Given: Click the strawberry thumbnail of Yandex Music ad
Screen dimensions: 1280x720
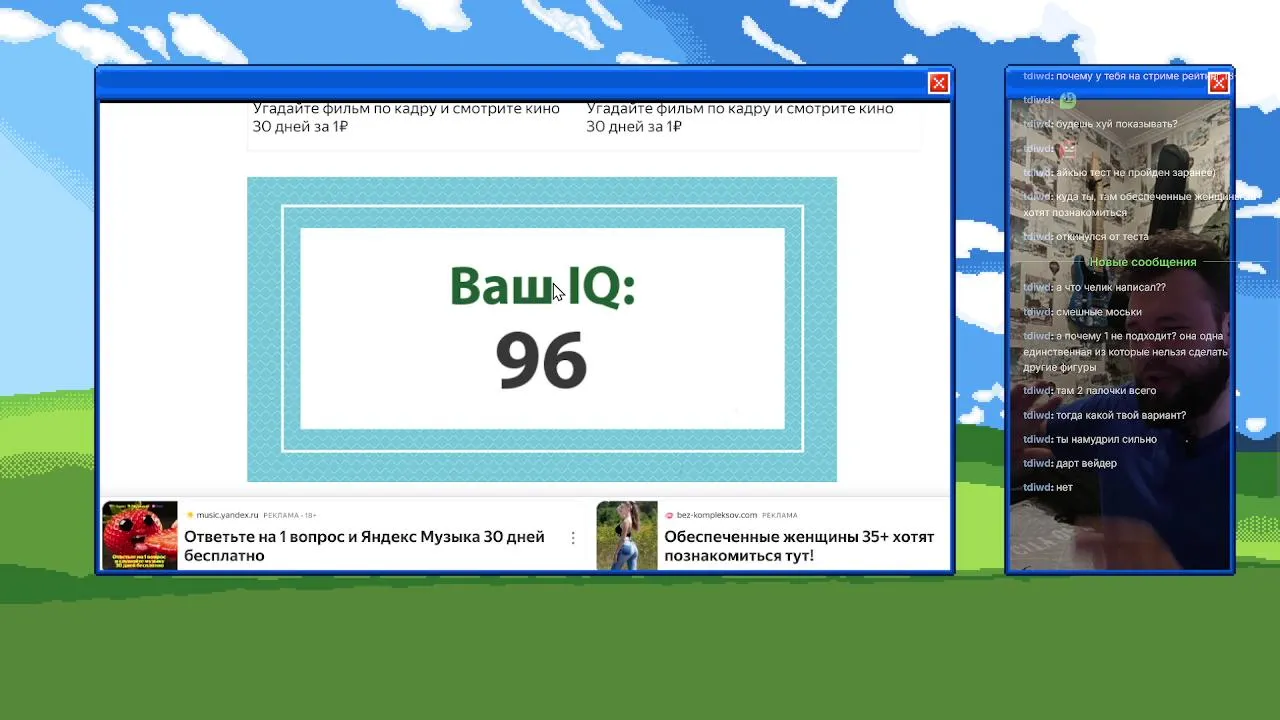Looking at the screenshot, I should [140, 536].
